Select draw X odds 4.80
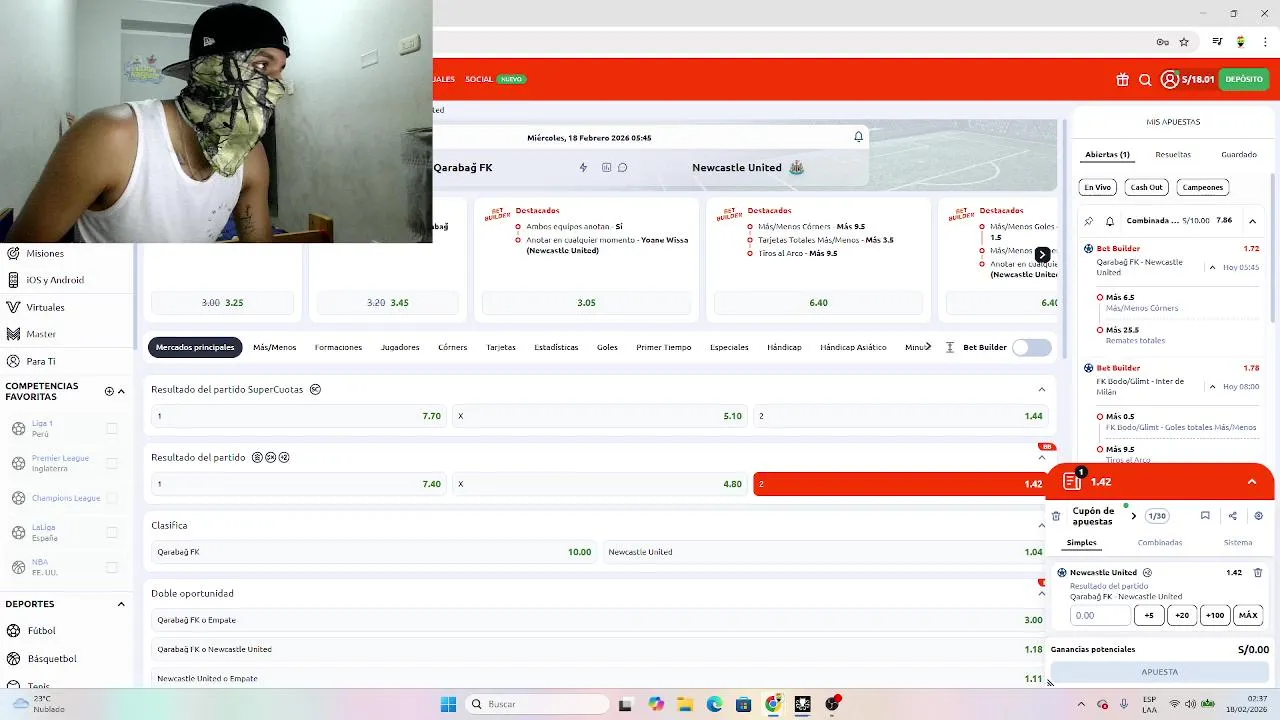1280x720 pixels. [600, 484]
